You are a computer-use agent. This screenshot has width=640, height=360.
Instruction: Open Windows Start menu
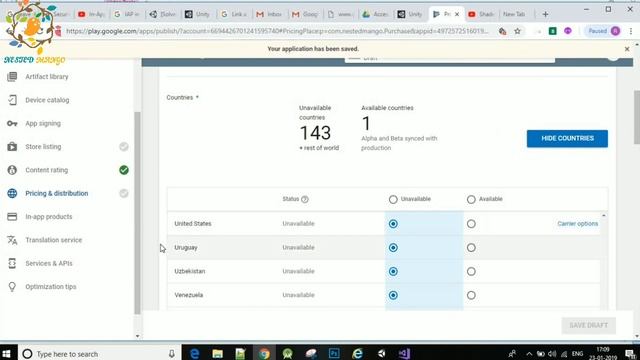[7, 353]
